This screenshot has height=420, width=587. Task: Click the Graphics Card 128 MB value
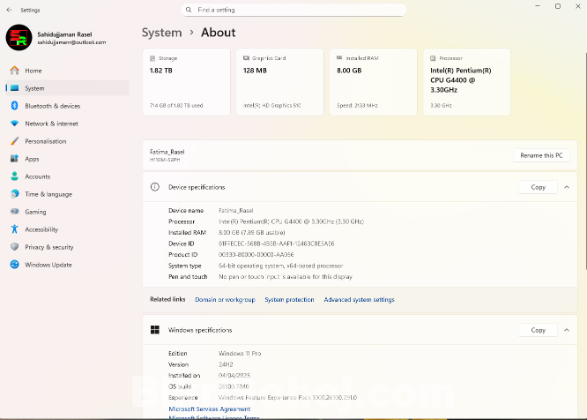(x=255, y=70)
